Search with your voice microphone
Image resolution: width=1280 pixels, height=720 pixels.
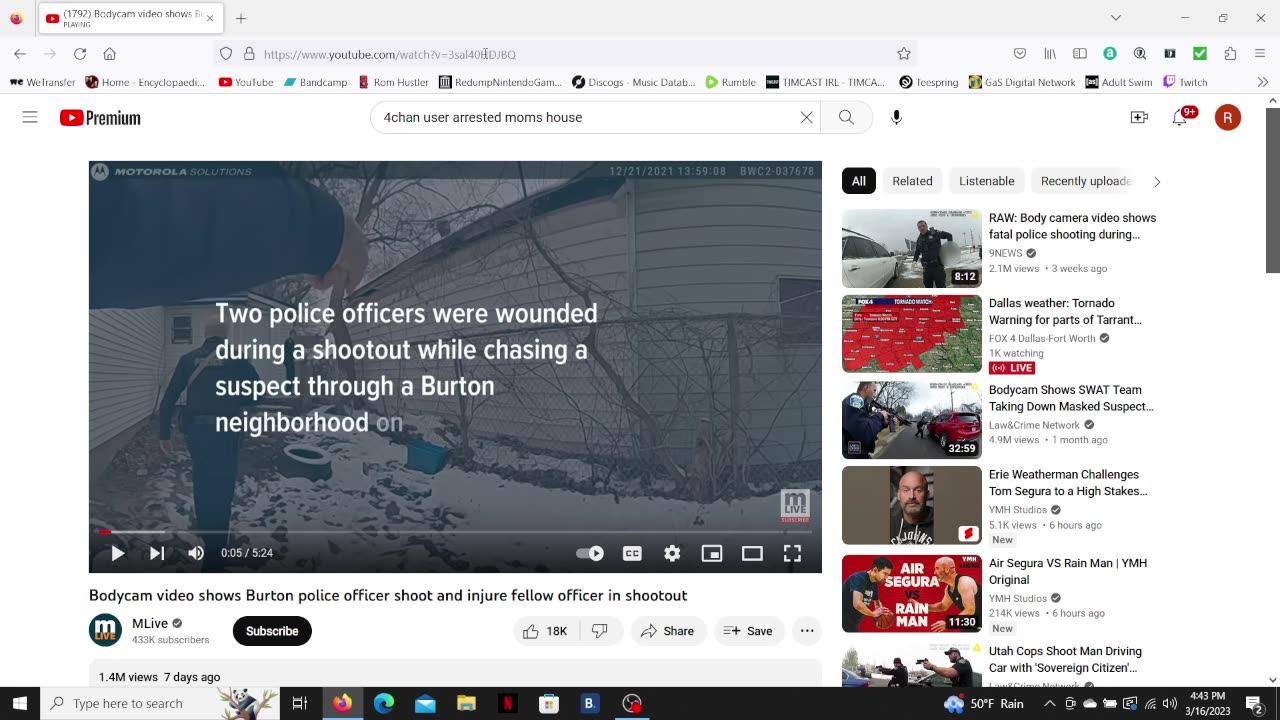896,117
